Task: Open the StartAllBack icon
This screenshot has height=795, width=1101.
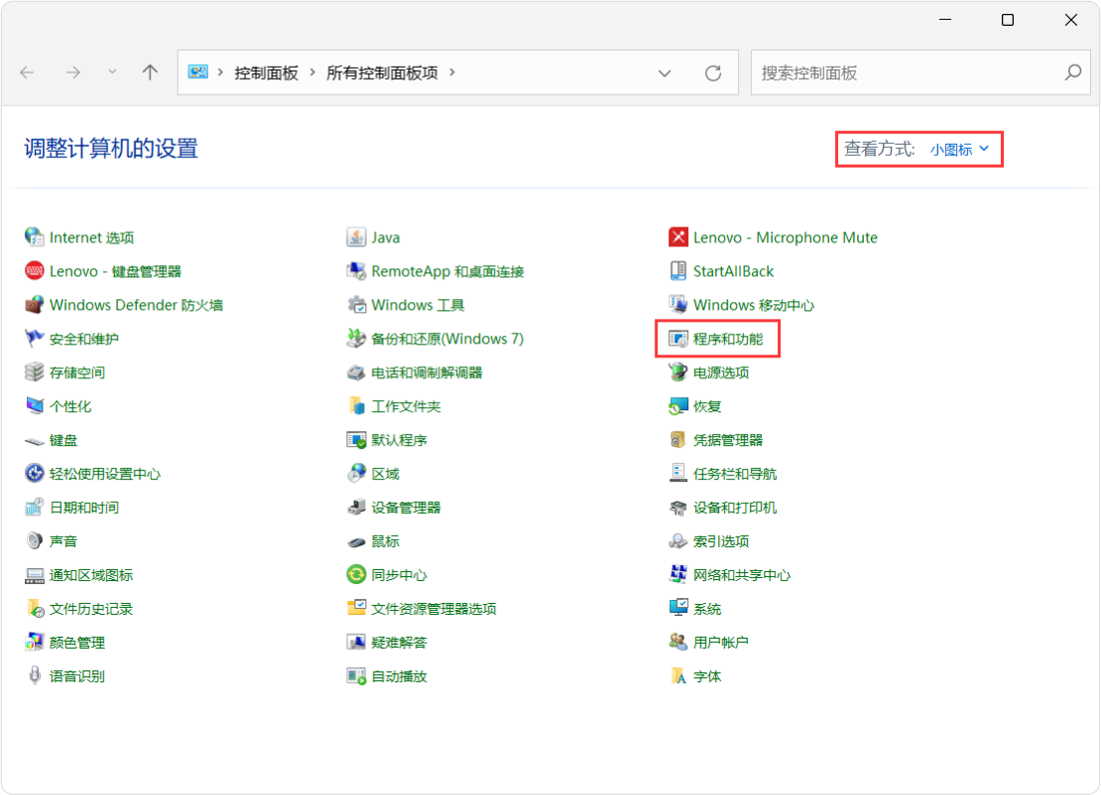Action: [678, 271]
